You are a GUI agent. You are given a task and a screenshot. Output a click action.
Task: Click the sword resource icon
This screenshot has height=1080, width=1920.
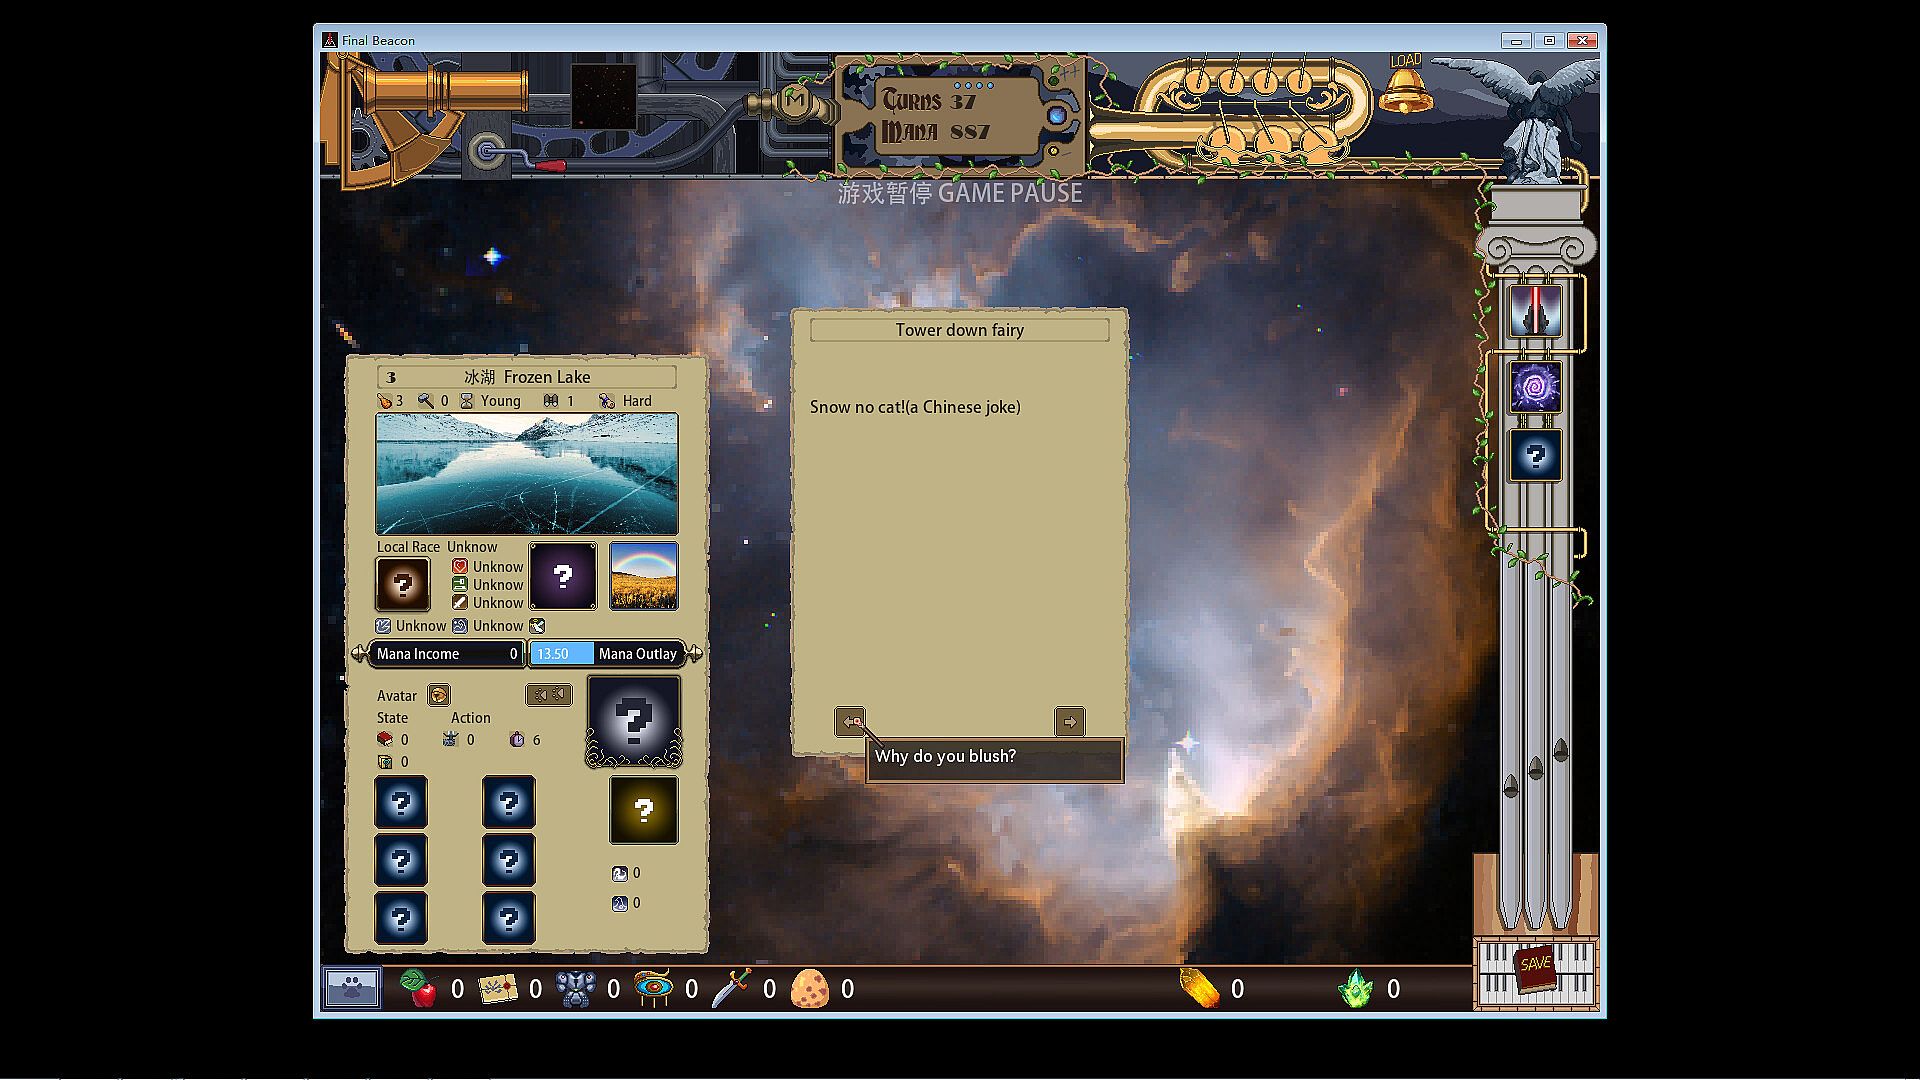click(x=731, y=989)
